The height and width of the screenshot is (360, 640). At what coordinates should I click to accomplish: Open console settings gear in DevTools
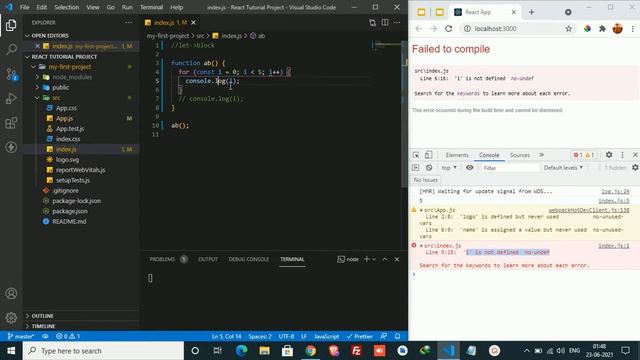pos(635,168)
